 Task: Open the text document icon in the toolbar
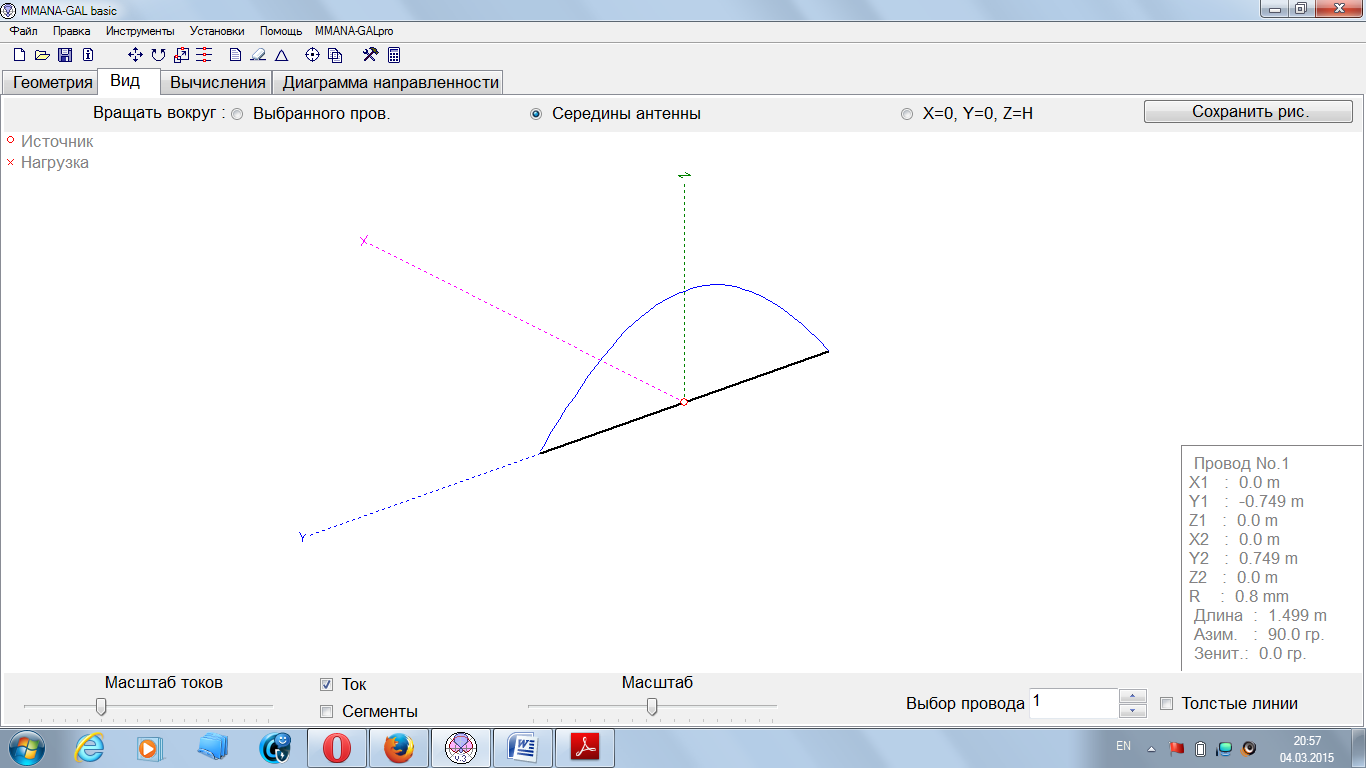[235, 55]
